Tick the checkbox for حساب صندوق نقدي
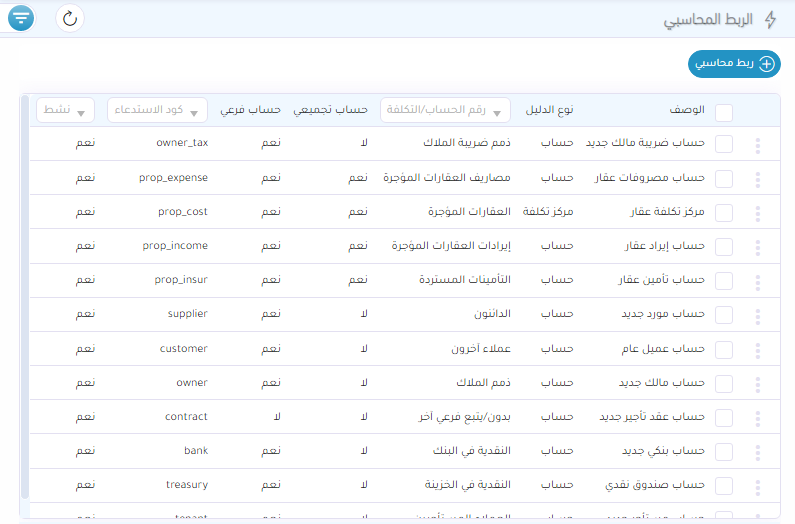 (x=724, y=487)
